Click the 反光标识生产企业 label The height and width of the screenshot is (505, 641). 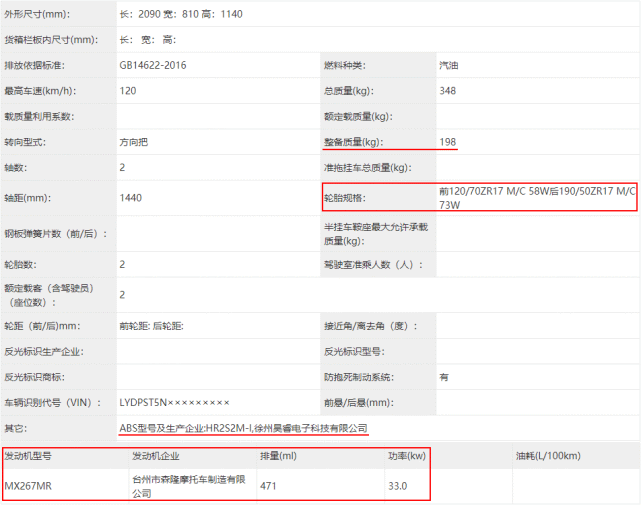44,352
